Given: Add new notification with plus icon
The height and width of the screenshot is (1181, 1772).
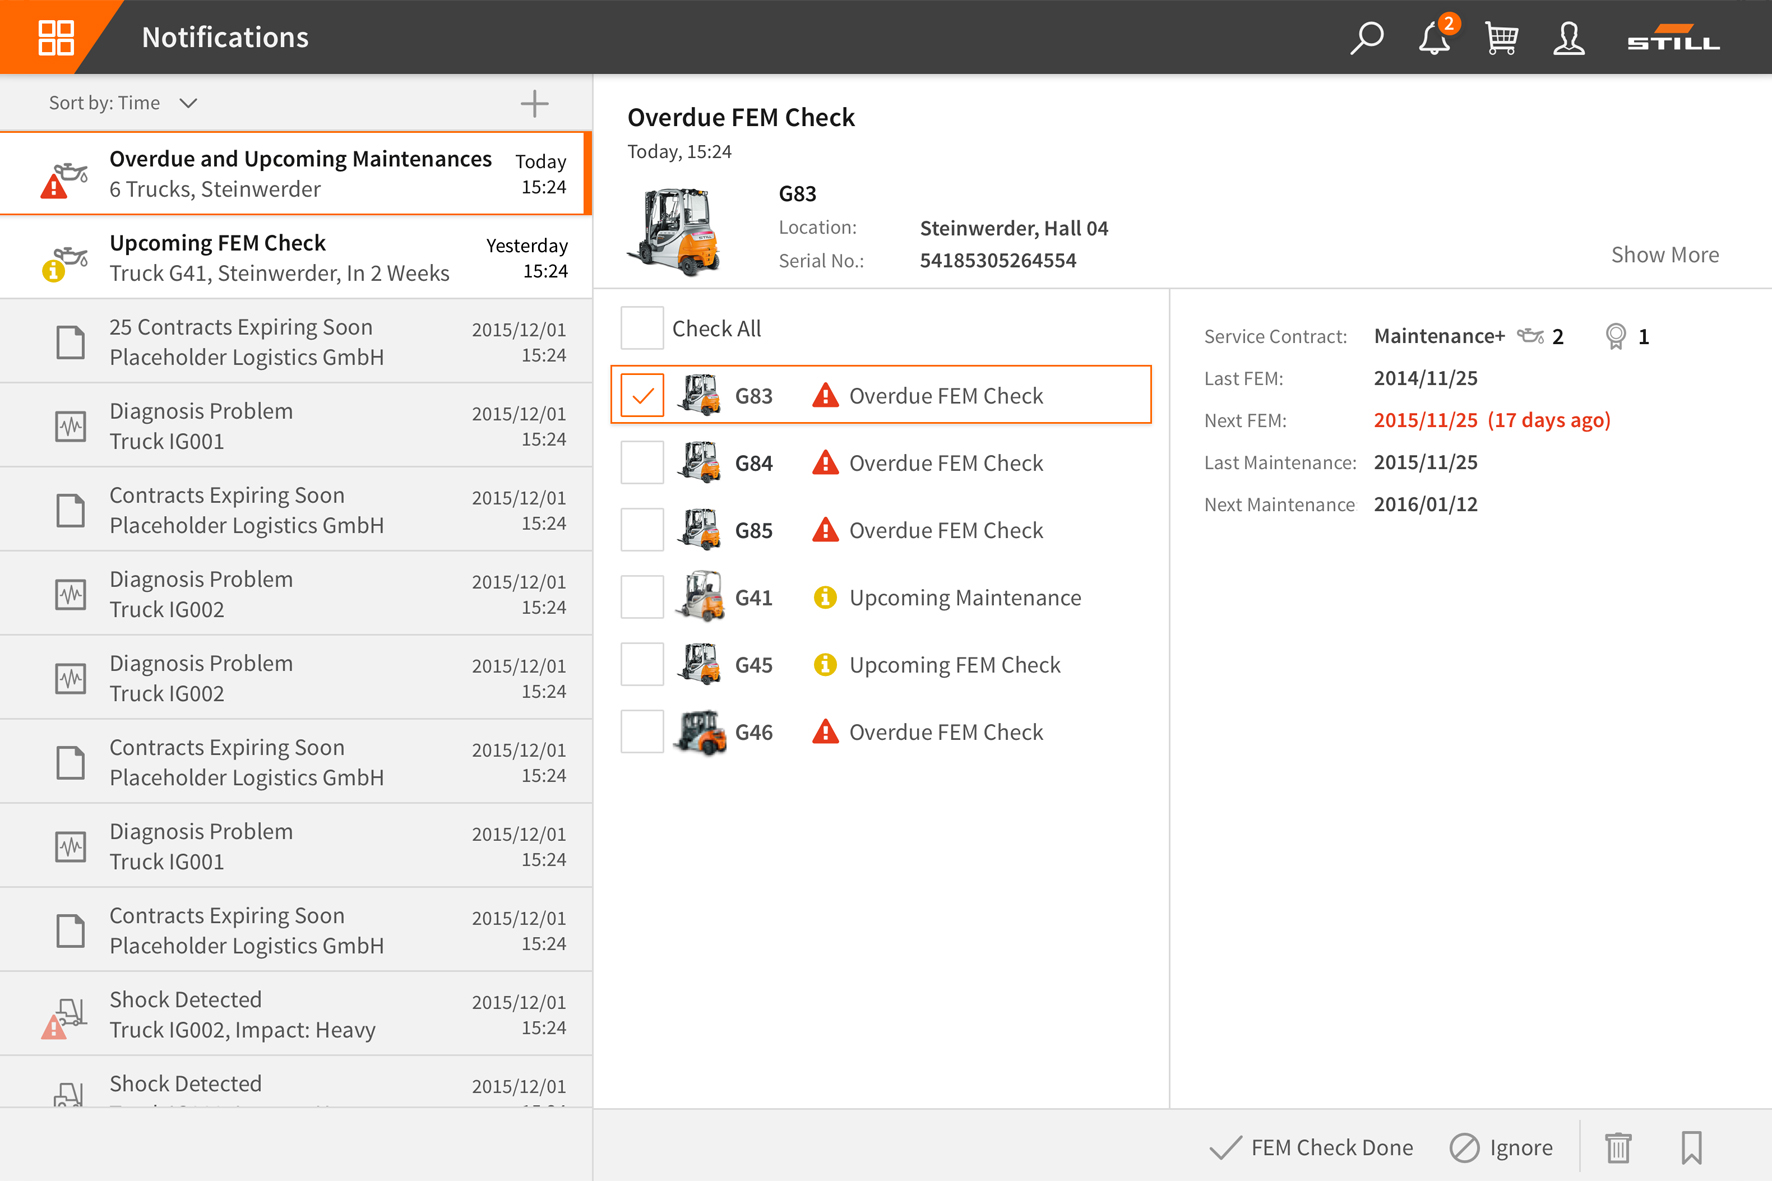Looking at the screenshot, I should 534,103.
